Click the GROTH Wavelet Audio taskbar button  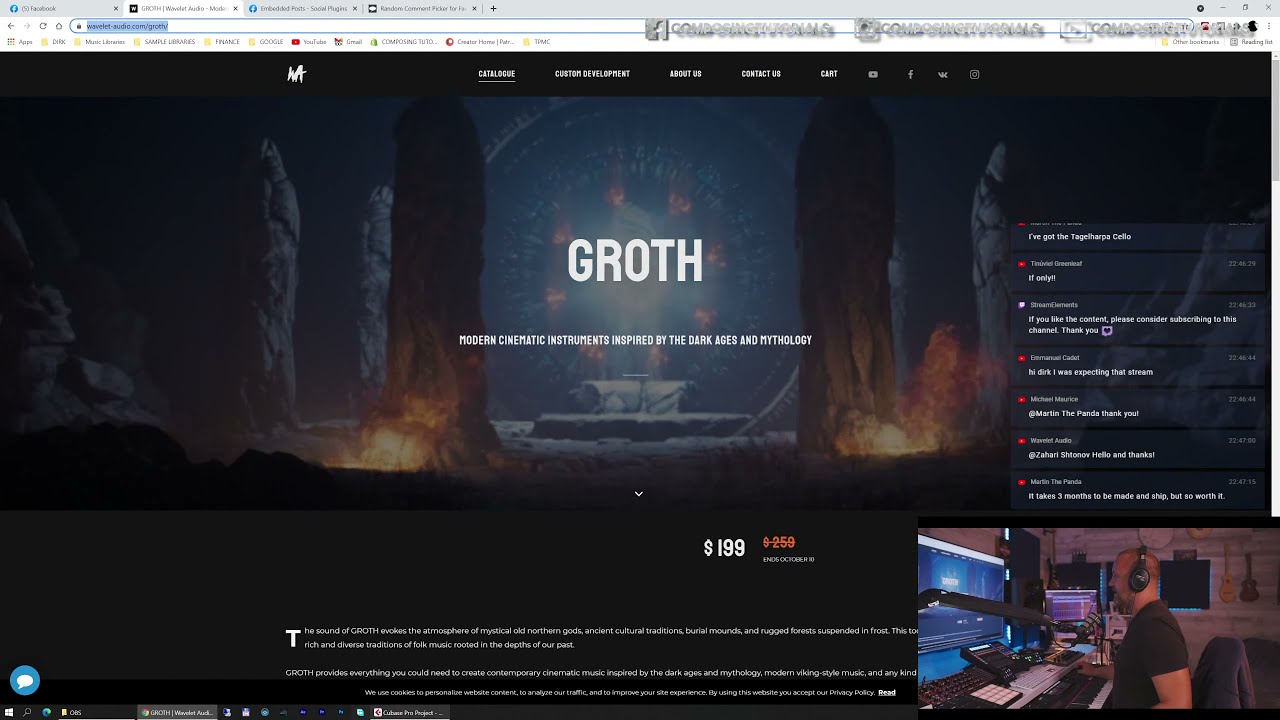tap(177, 712)
